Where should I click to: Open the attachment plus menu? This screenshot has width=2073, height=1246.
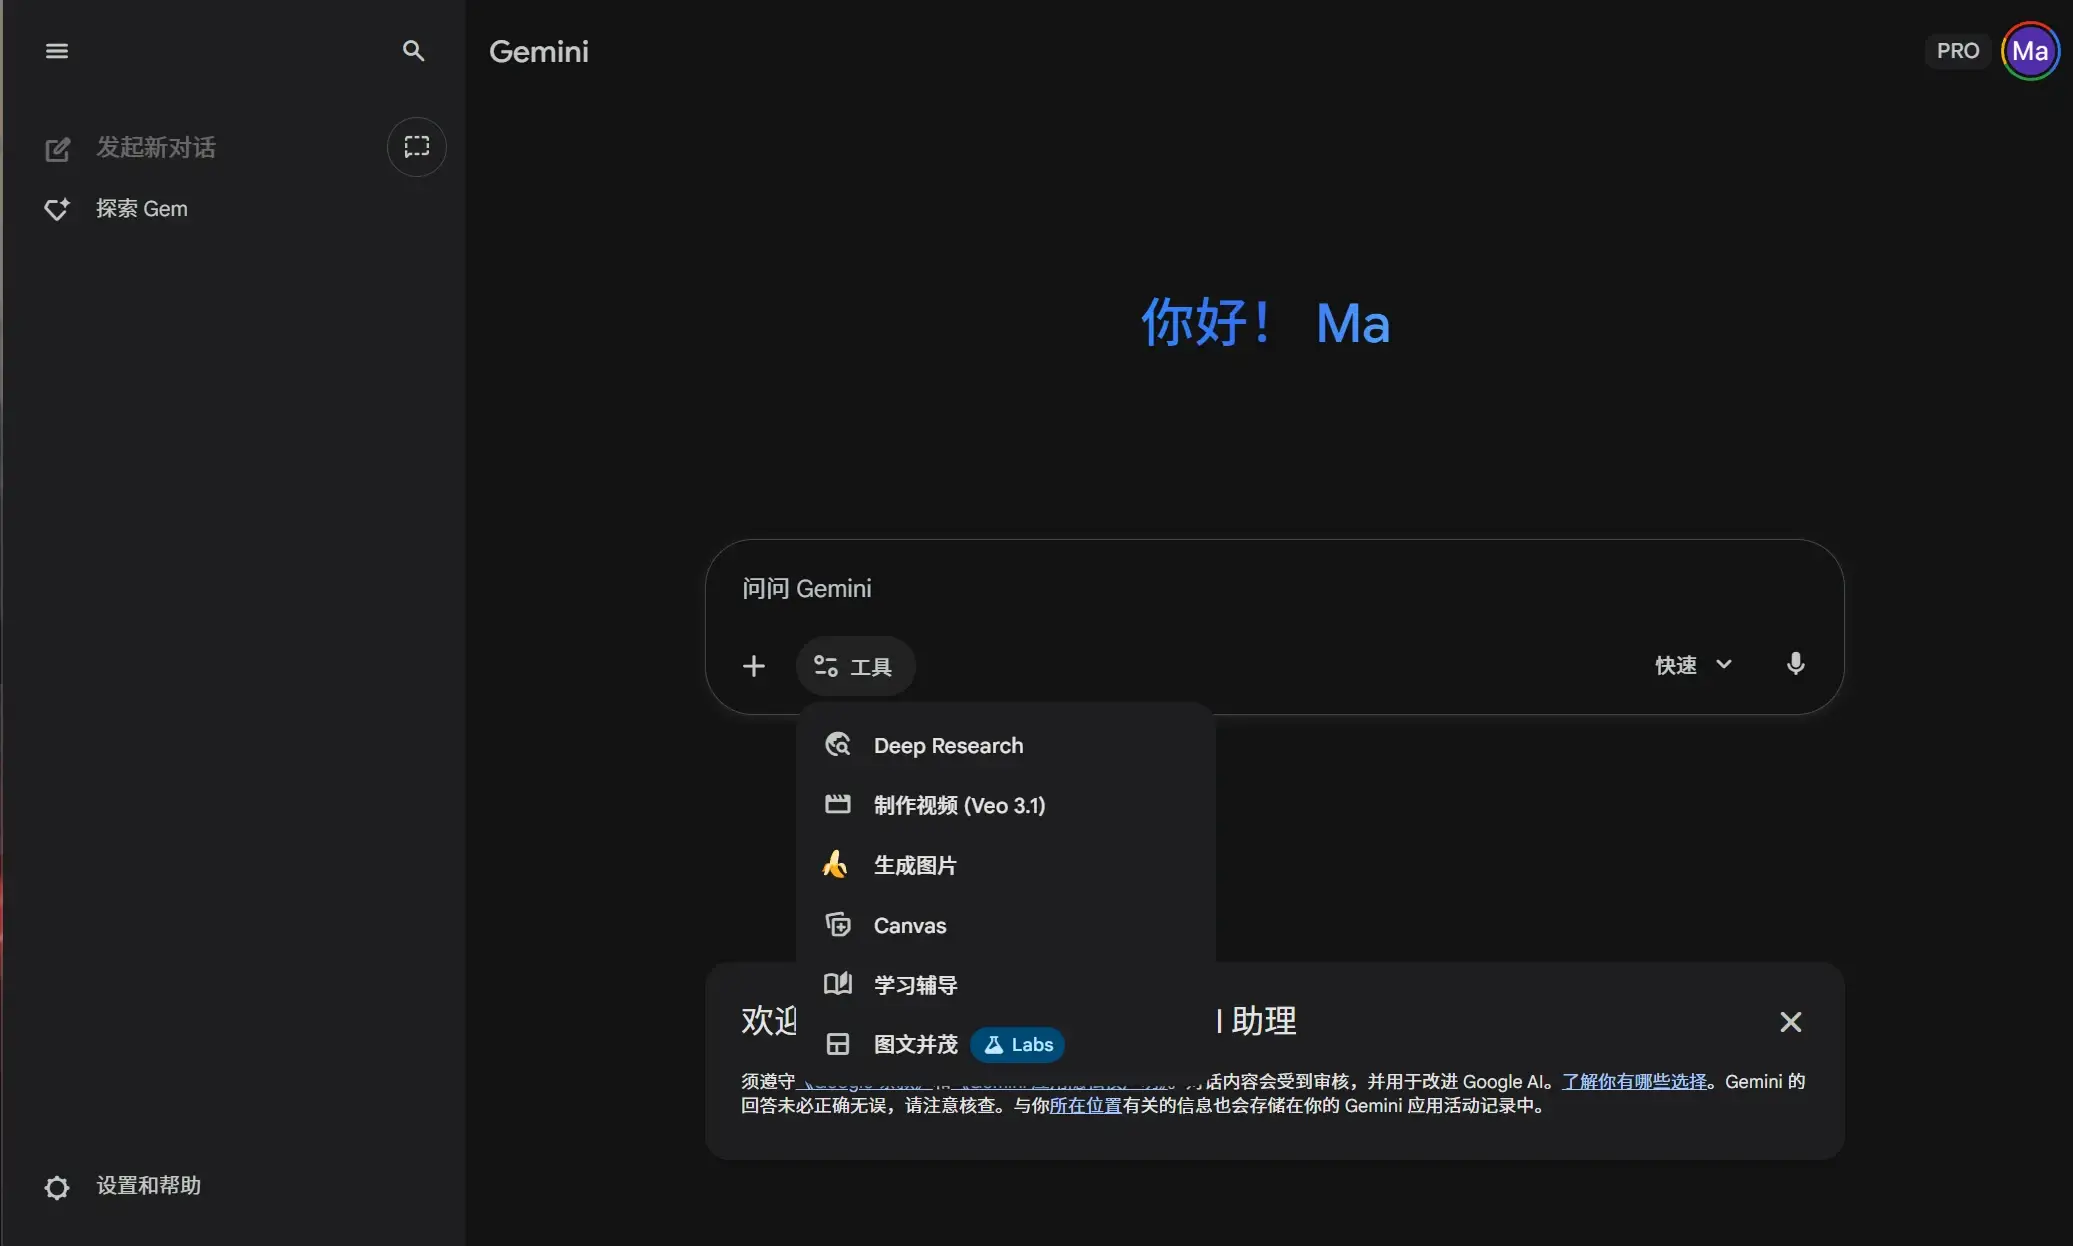tap(754, 665)
